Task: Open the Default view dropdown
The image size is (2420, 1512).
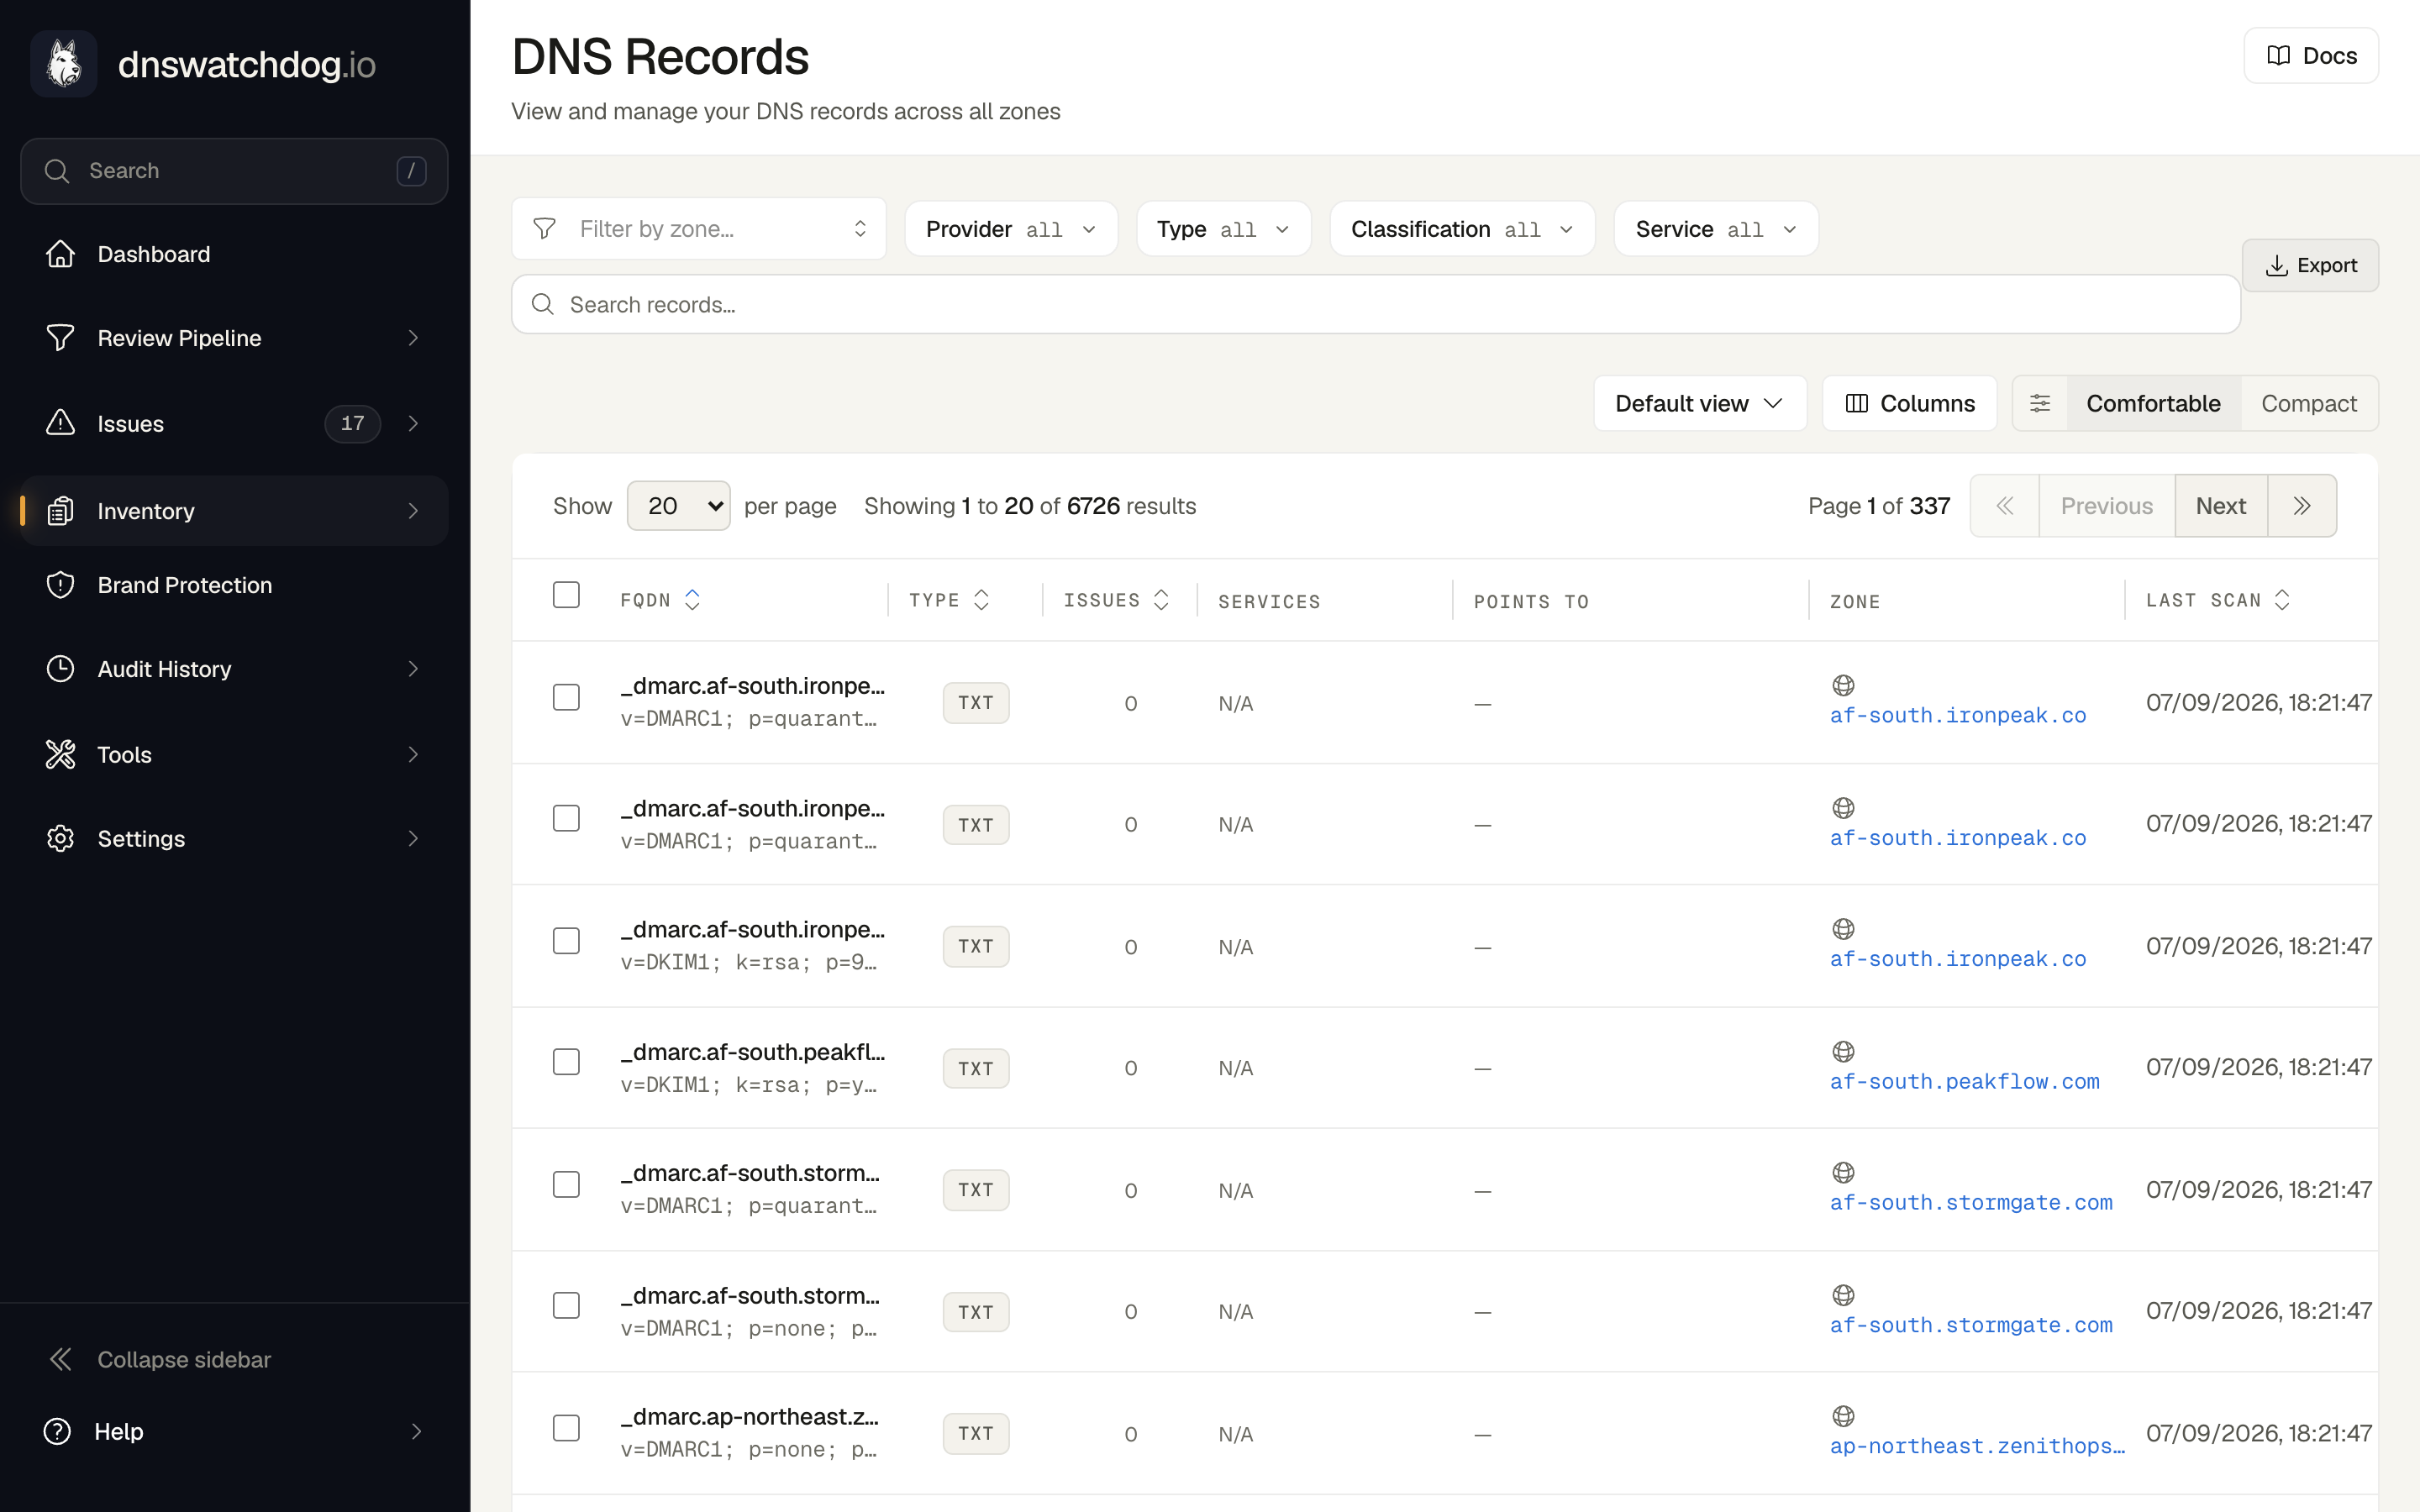Action: coord(1699,403)
